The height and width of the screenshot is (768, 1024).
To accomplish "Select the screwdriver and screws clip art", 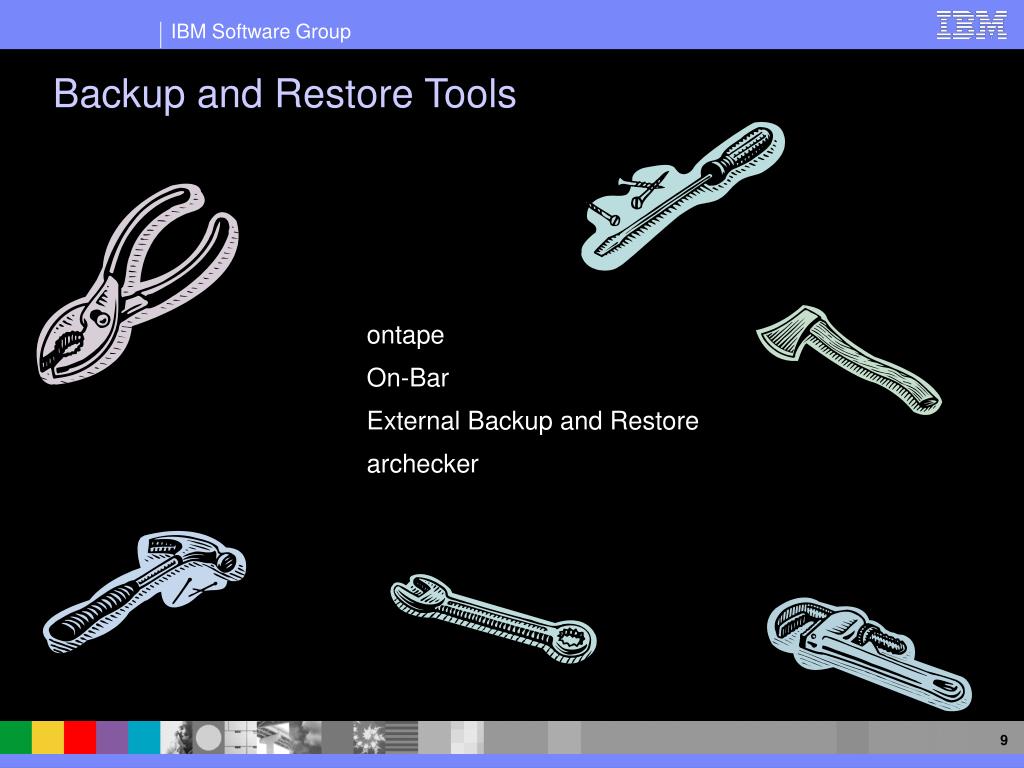I will click(682, 196).
